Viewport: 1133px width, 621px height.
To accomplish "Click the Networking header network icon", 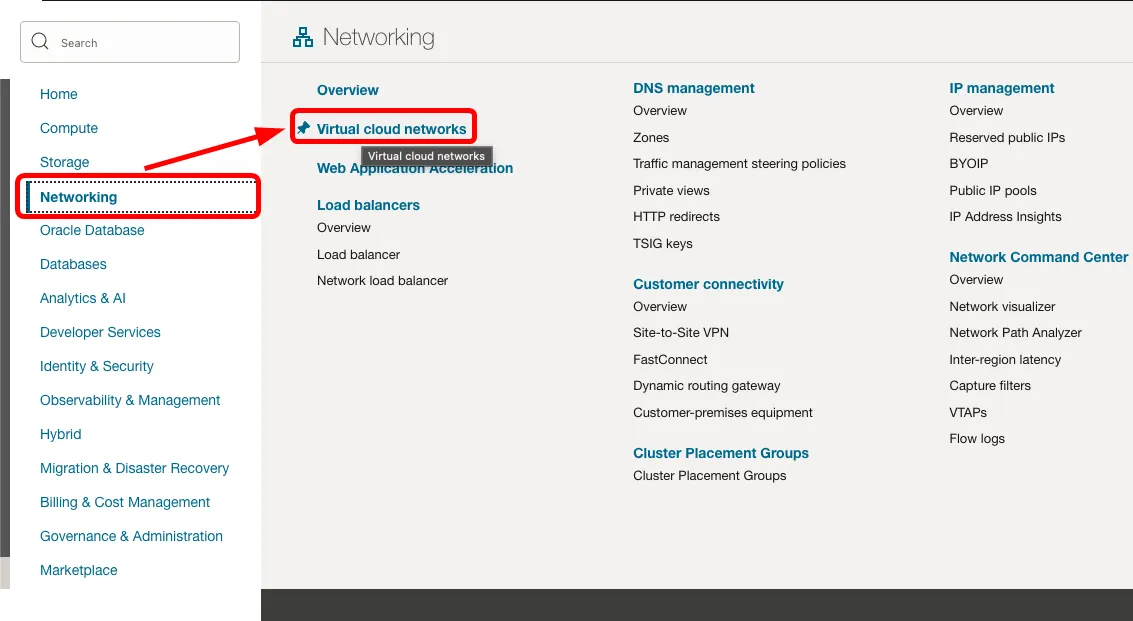I will 303,37.
